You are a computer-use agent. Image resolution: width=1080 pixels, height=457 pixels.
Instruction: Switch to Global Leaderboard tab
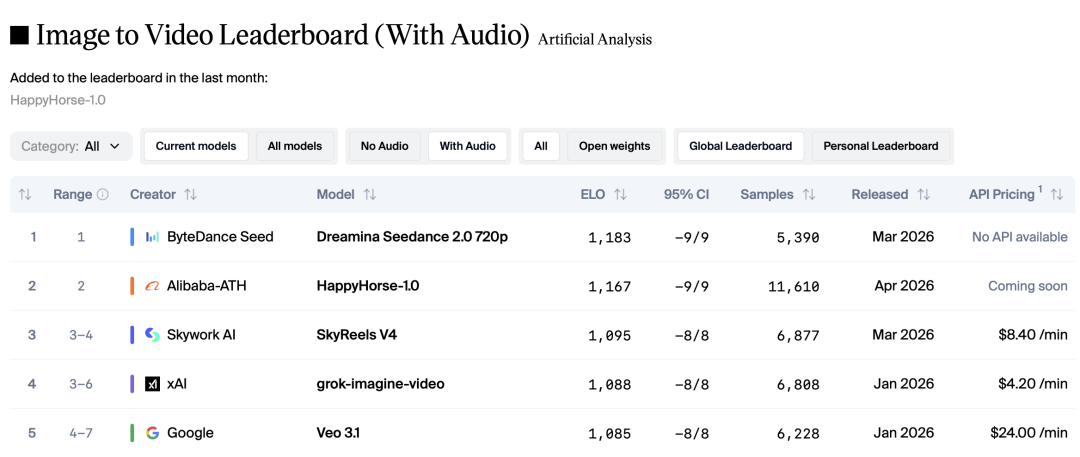click(740, 146)
